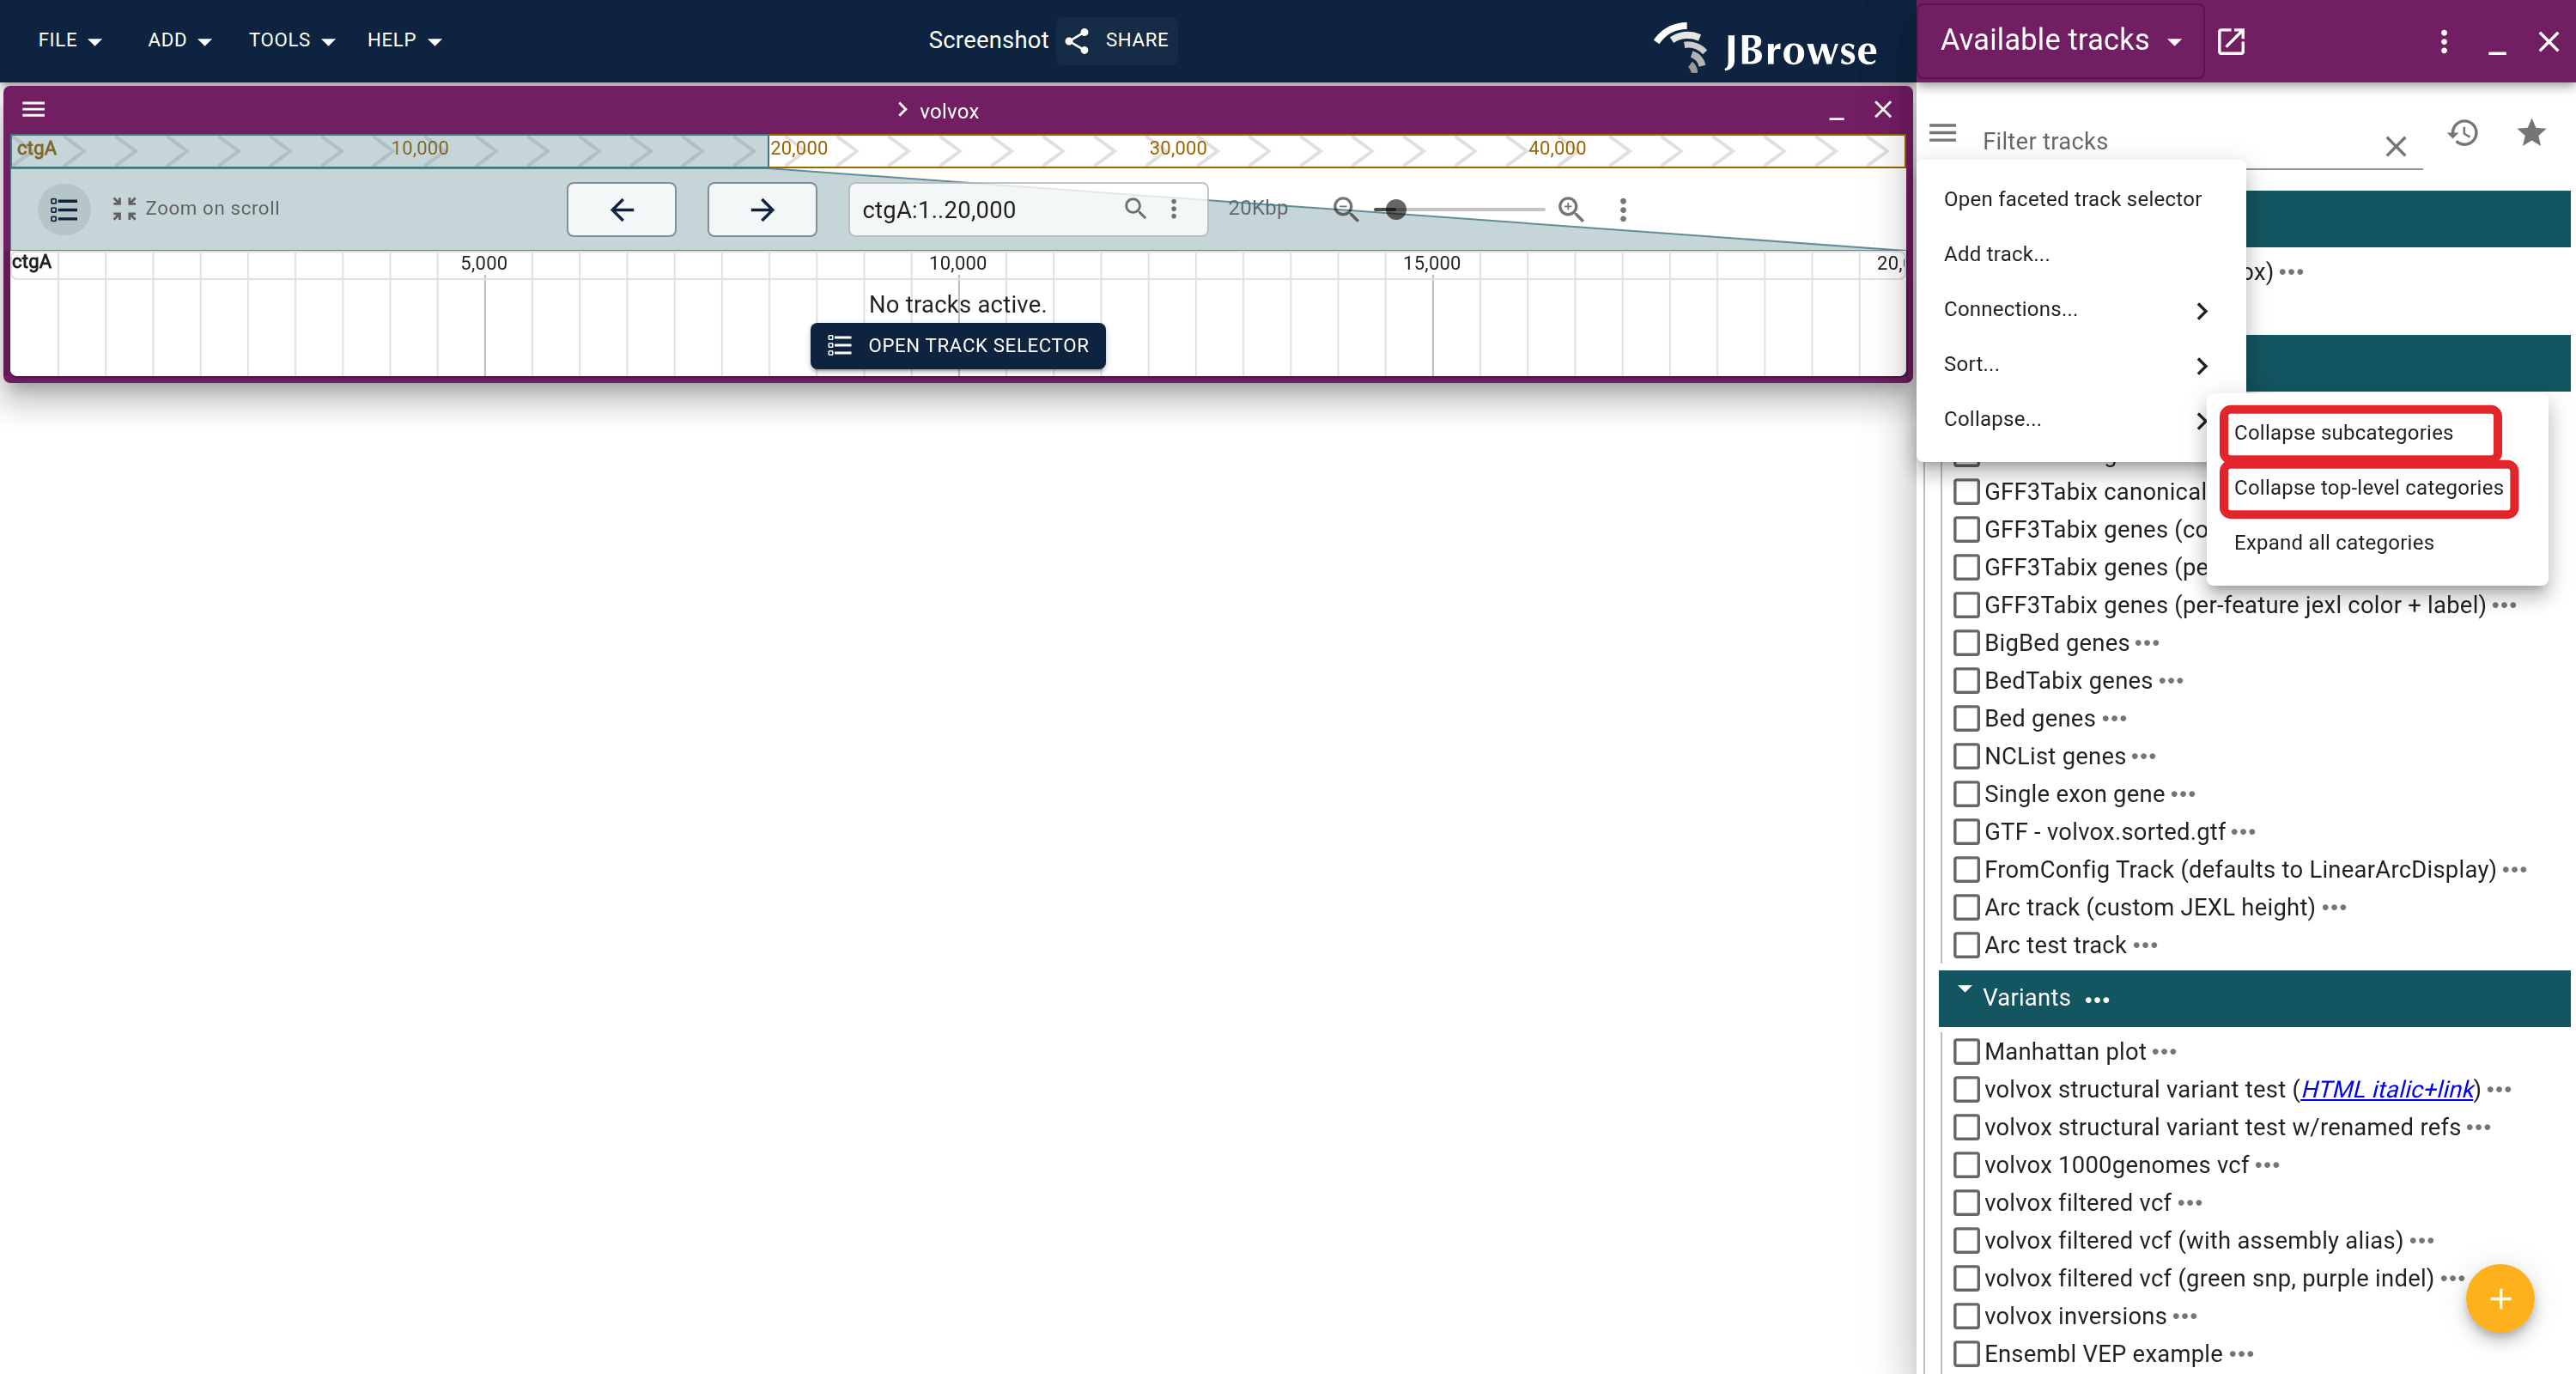Choose Add track... menu entry

click(2080, 255)
